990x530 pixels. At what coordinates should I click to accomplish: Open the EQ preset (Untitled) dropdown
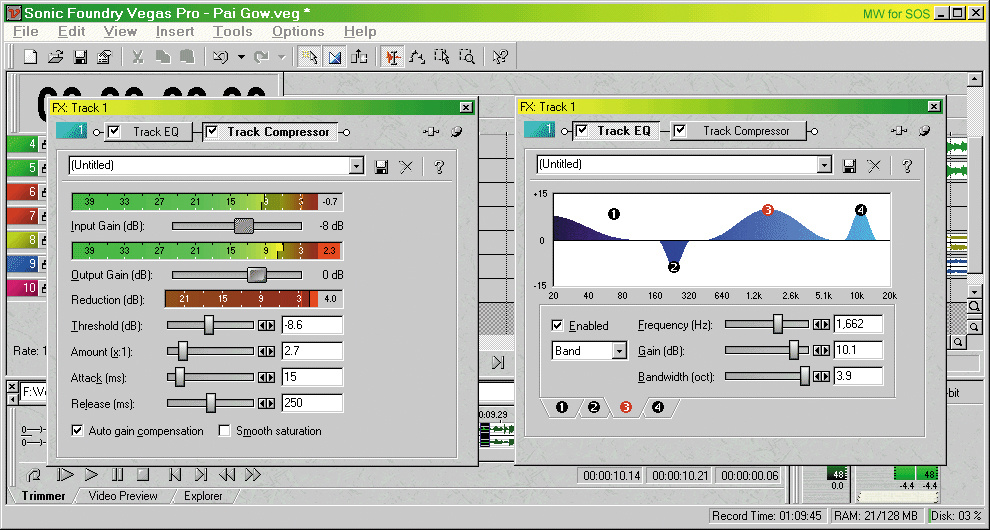pyautogui.click(x=824, y=165)
